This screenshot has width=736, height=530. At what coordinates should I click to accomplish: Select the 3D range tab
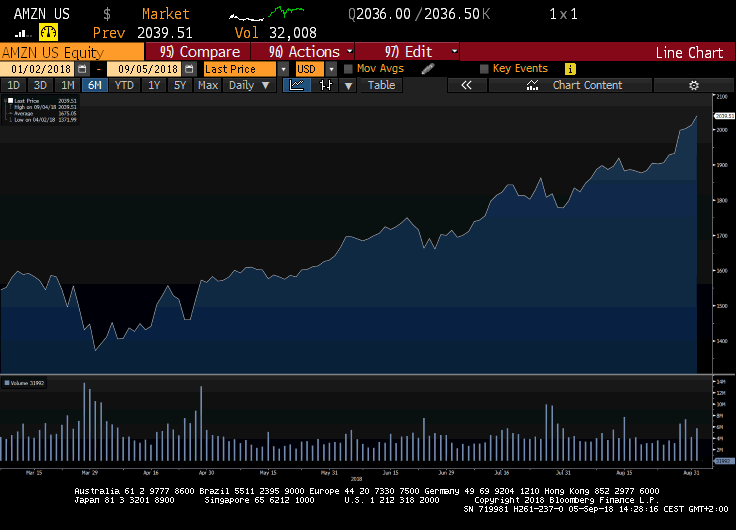point(40,85)
